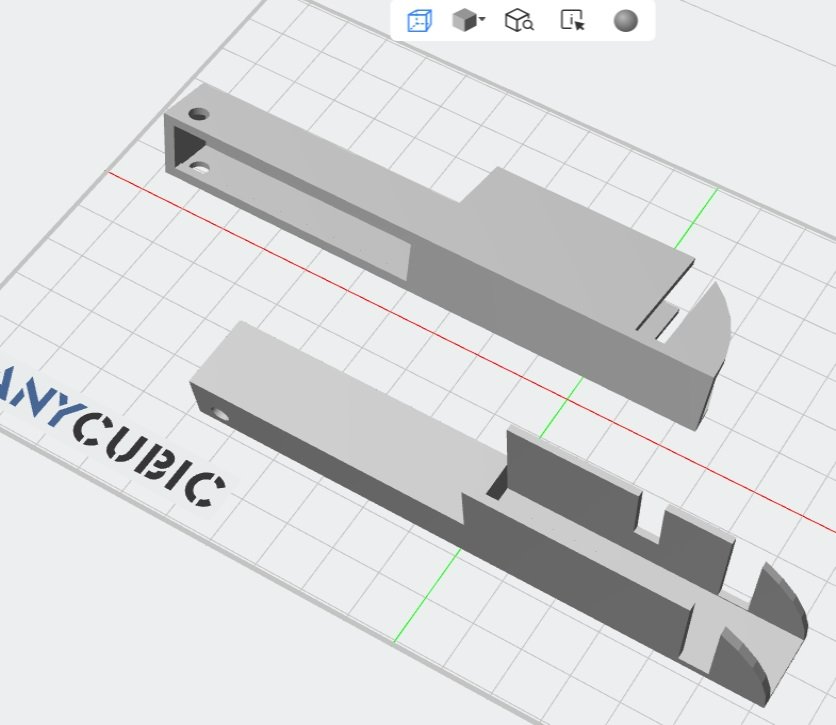This screenshot has height=725, width=836.
Task: Click the cube with magnifier icon
Action: pyautogui.click(x=519, y=21)
